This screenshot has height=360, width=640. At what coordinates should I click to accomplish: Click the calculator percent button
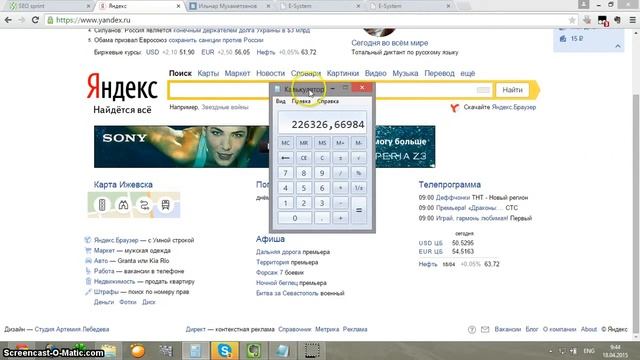point(359,173)
